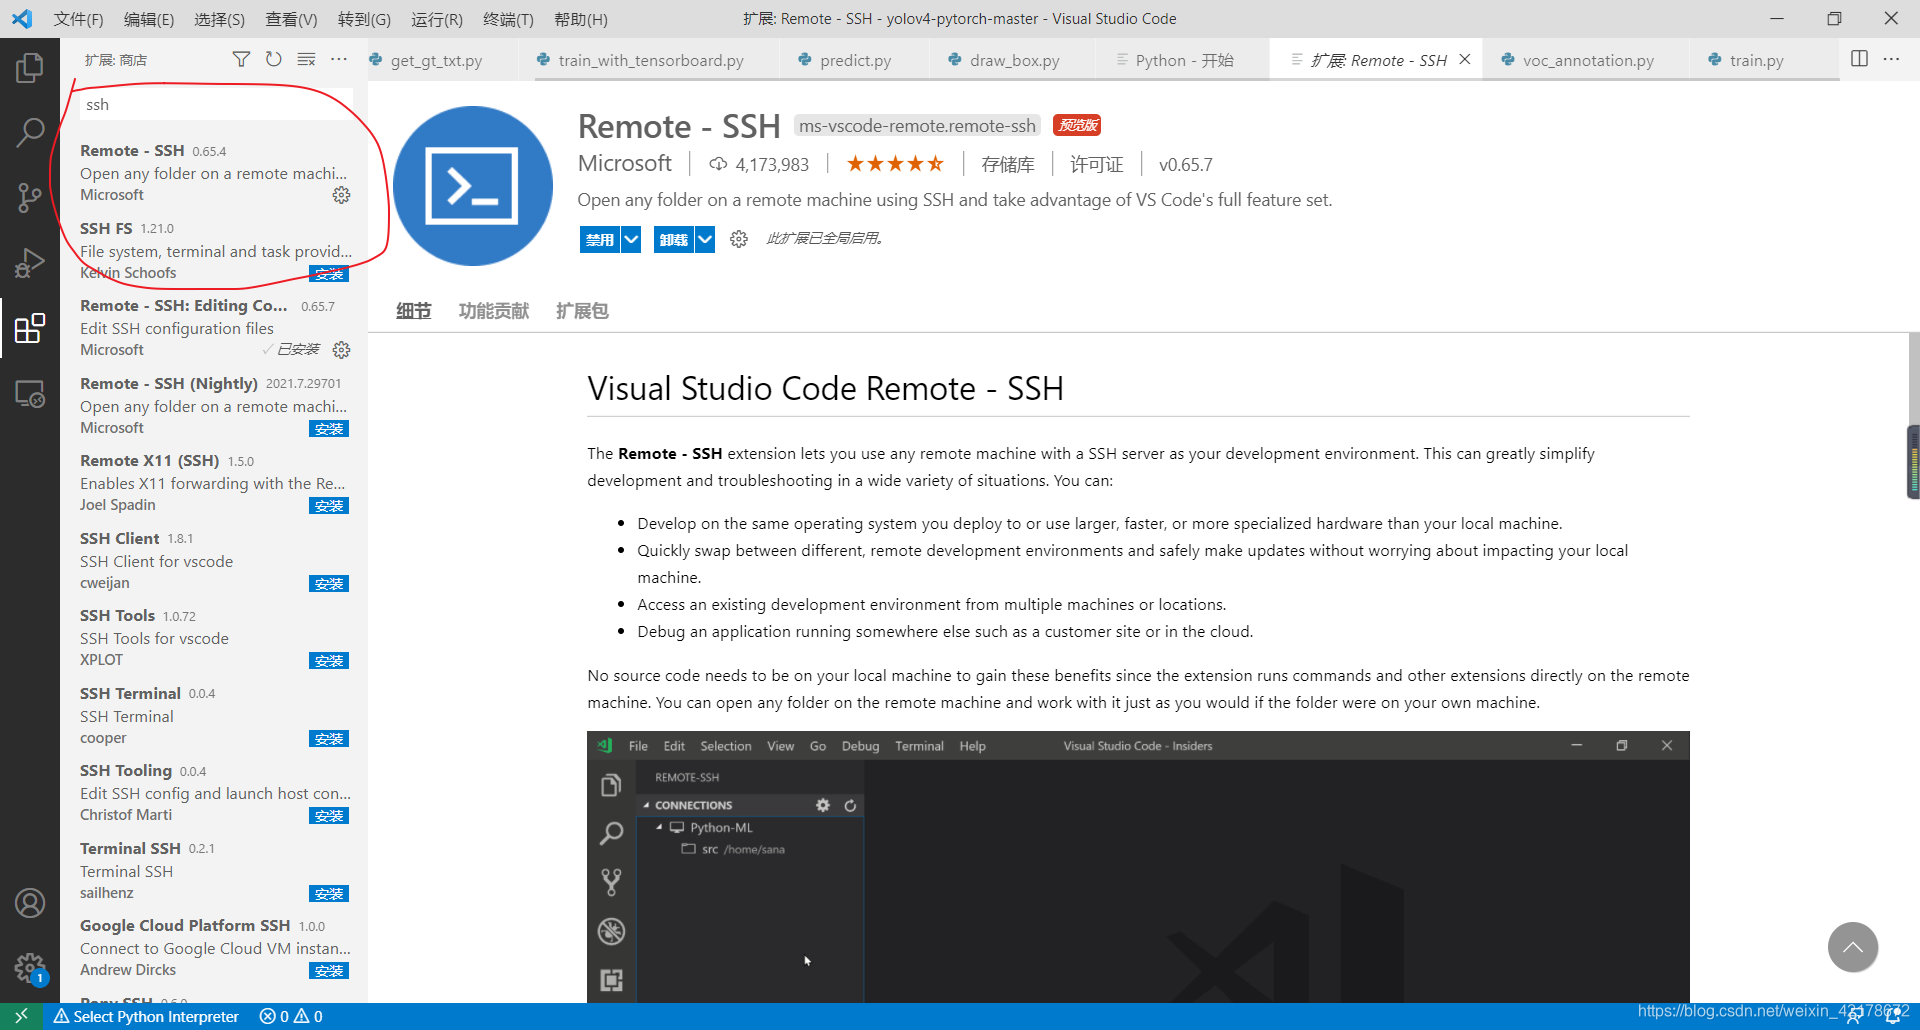Install SSH Tools extension

[x=329, y=661]
